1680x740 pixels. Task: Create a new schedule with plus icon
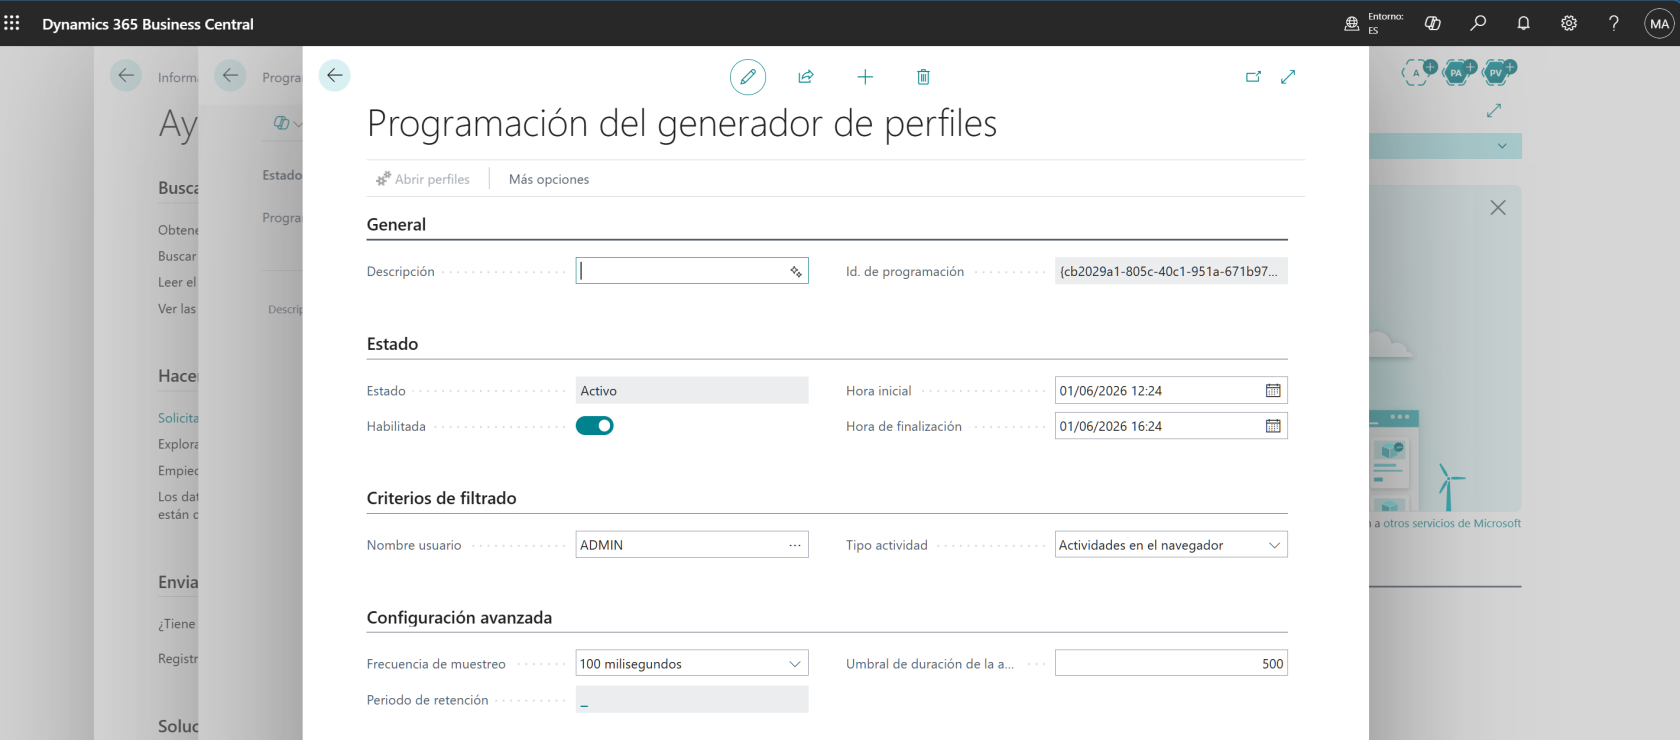click(x=865, y=77)
